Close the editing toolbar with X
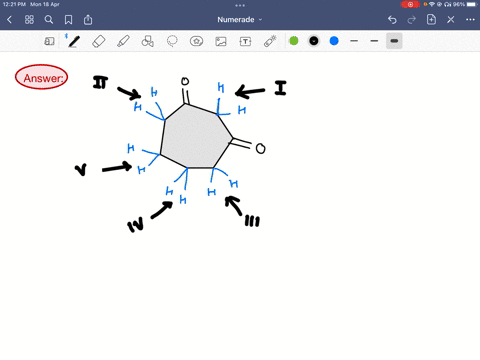480x360 pixels. pyautogui.click(x=451, y=20)
